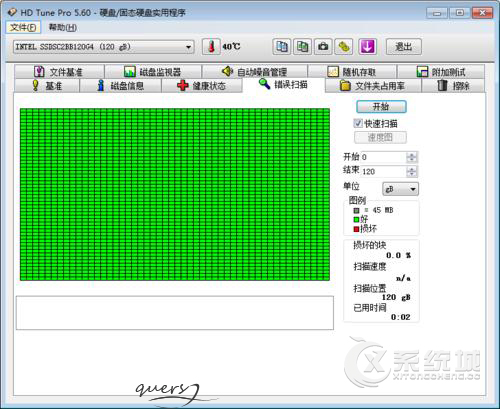The width and height of the screenshot is (500, 409).
Task: Open the 文件基准 tab
Action: (x=59, y=72)
